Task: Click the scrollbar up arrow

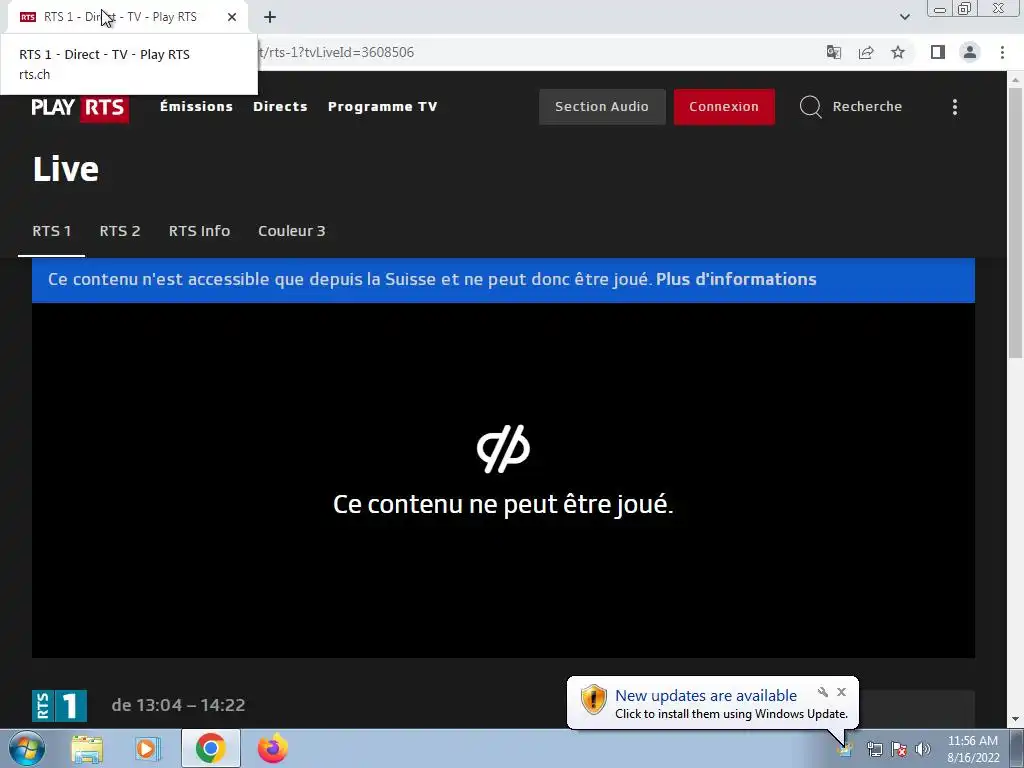Action: pos(1015,80)
